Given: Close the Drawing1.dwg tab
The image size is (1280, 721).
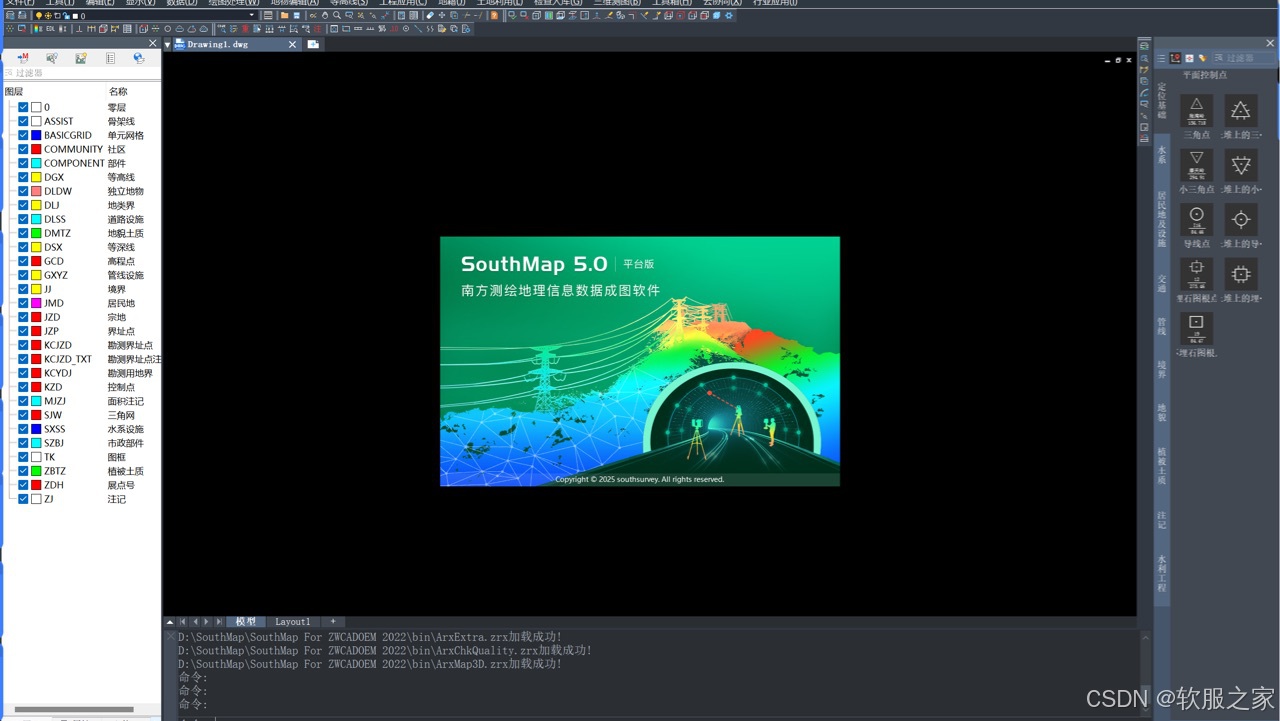Looking at the screenshot, I should tap(292, 45).
